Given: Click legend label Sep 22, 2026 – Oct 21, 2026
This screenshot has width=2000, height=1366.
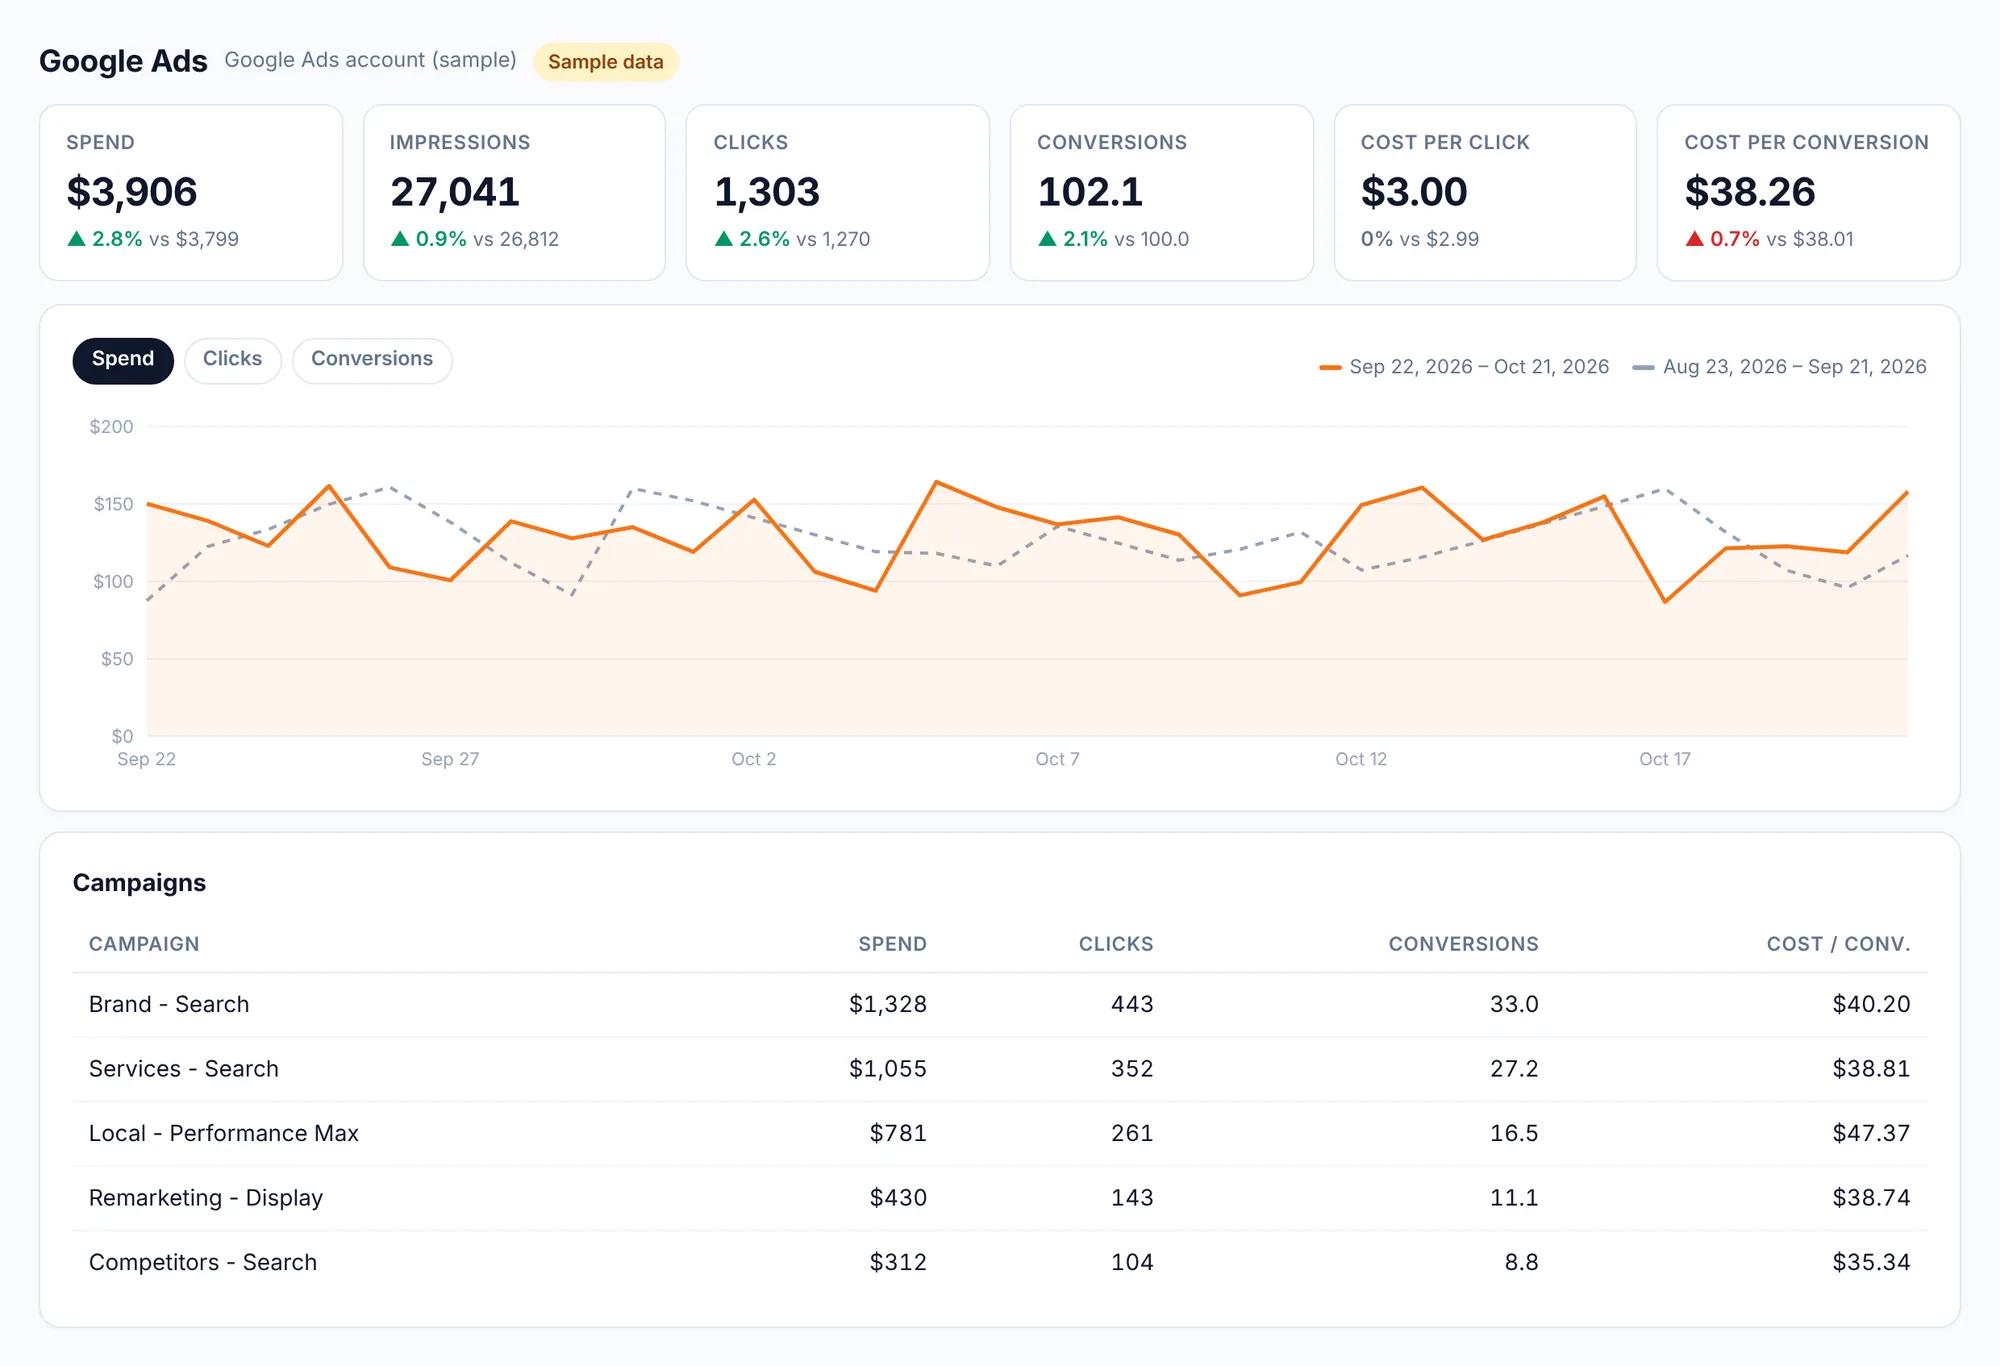Looking at the screenshot, I should point(1479,367).
